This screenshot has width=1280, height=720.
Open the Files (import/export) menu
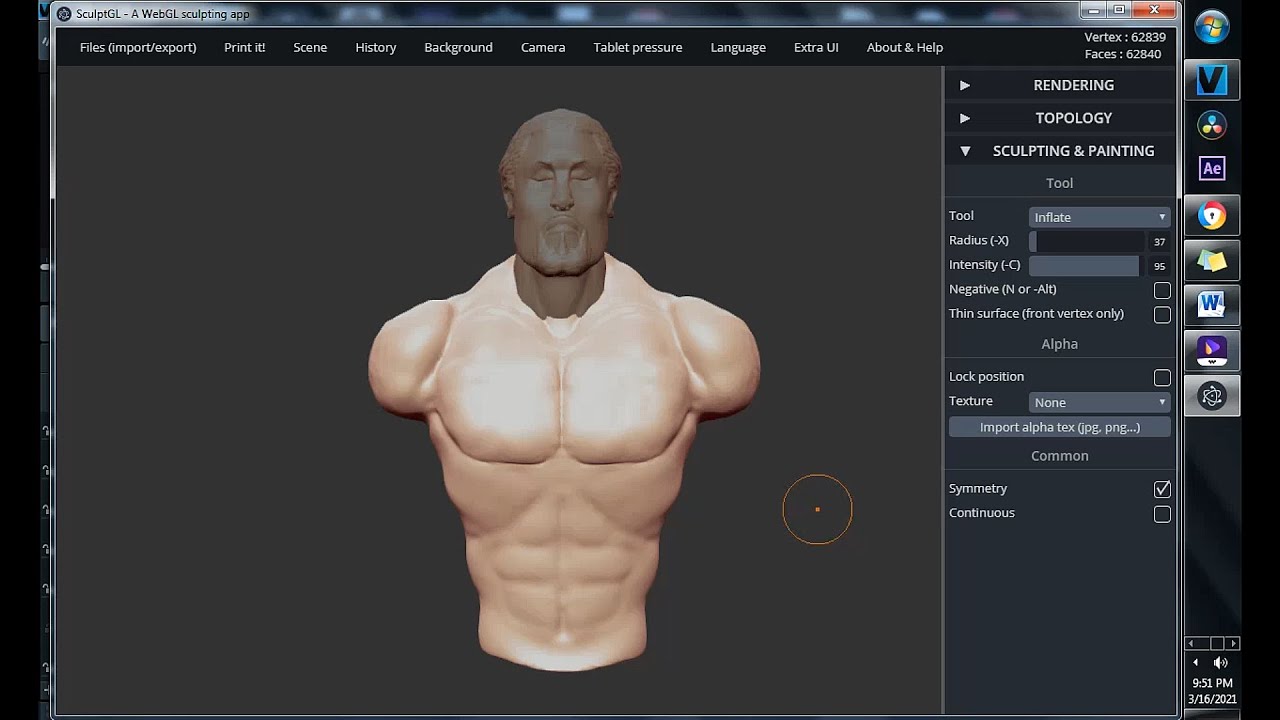click(x=138, y=47)
